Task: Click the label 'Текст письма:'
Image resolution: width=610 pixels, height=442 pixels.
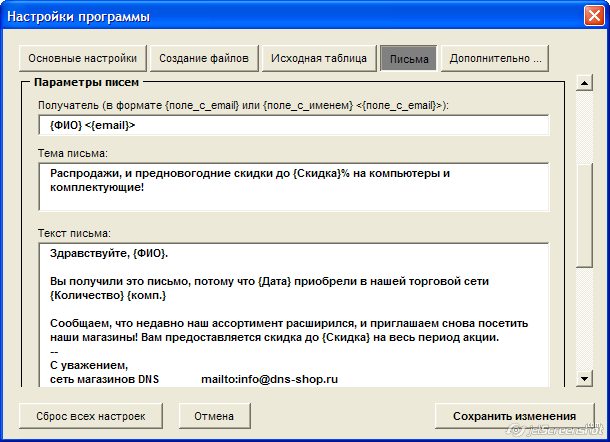Action: coord(74,233)
